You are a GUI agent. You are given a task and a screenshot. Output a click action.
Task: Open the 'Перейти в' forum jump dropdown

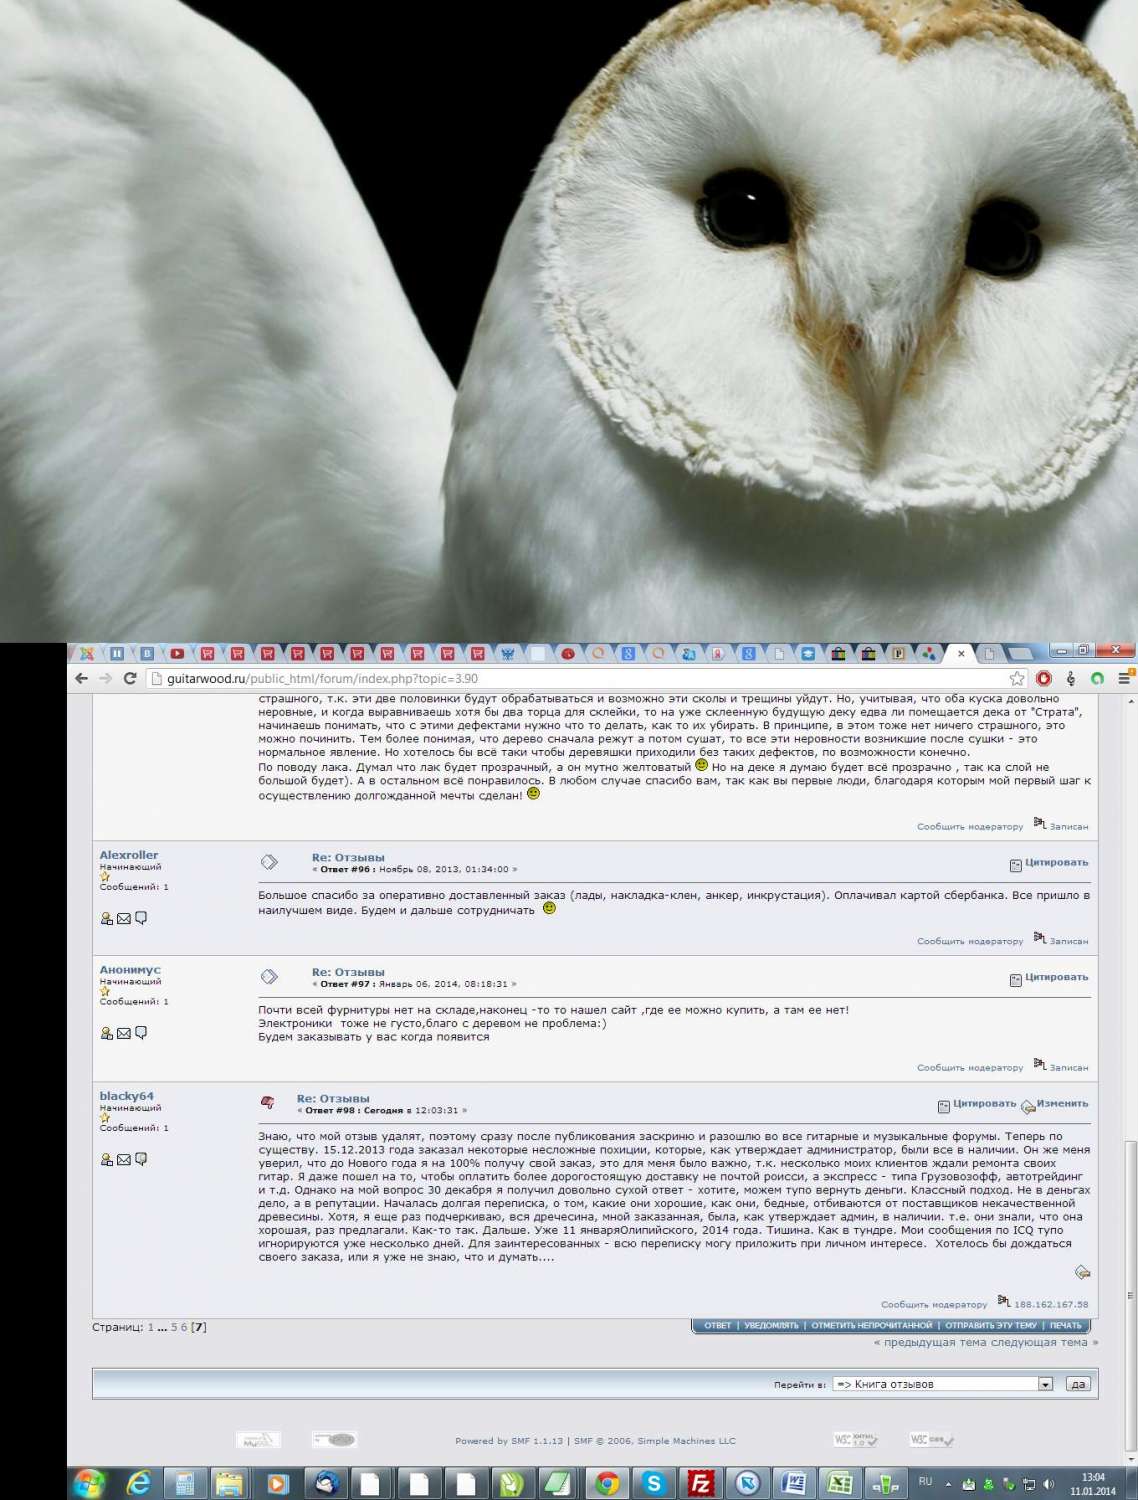[x=942, y=1384]
